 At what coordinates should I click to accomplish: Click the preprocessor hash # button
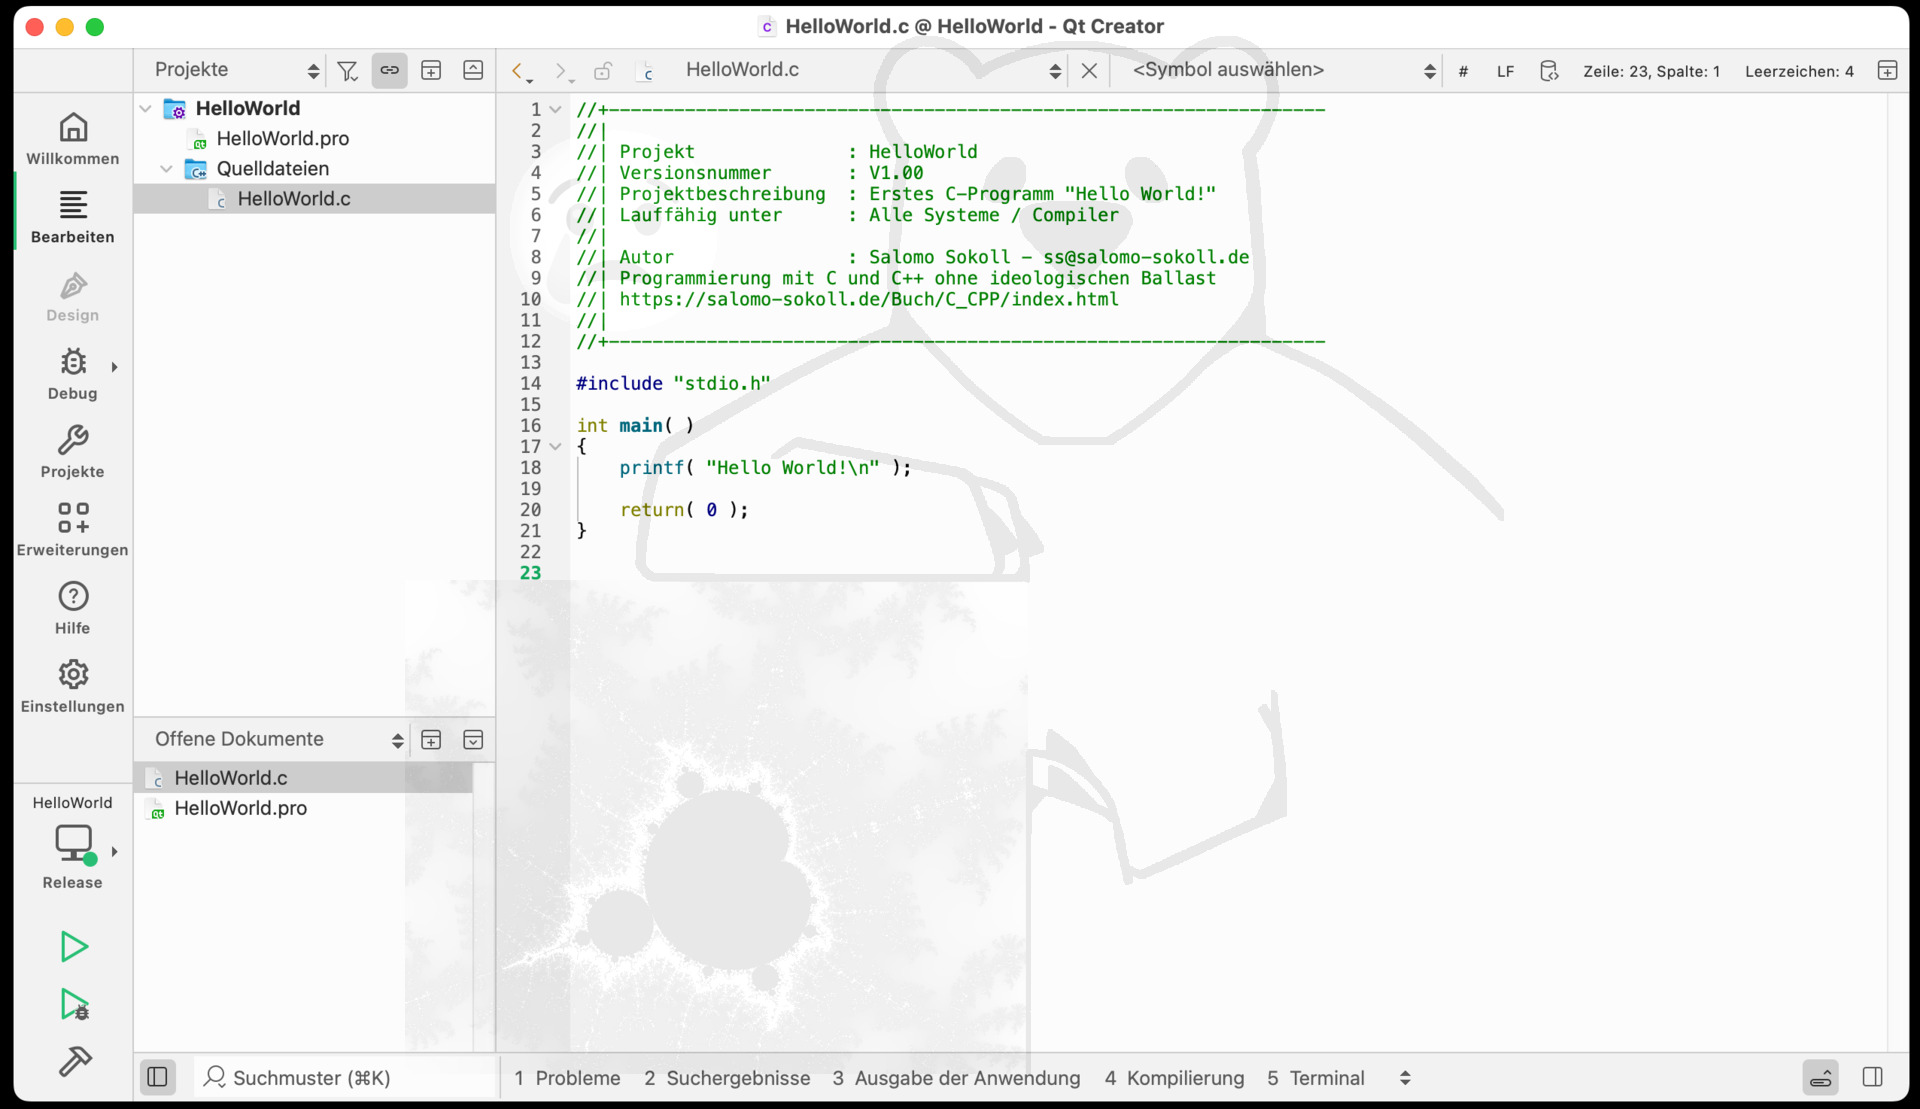click(x=1463, y=71)
